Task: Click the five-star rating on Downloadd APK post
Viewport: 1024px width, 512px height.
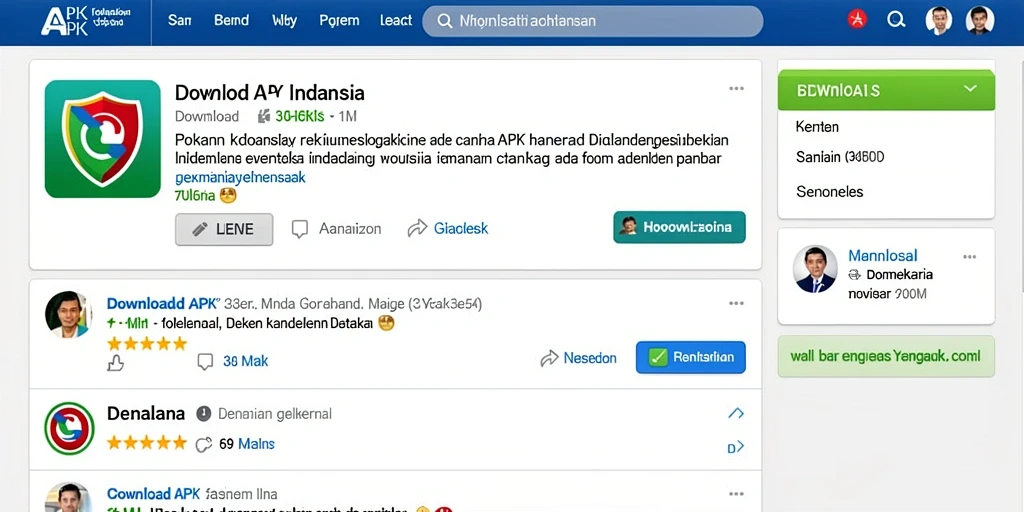Action: click(147, 344)
